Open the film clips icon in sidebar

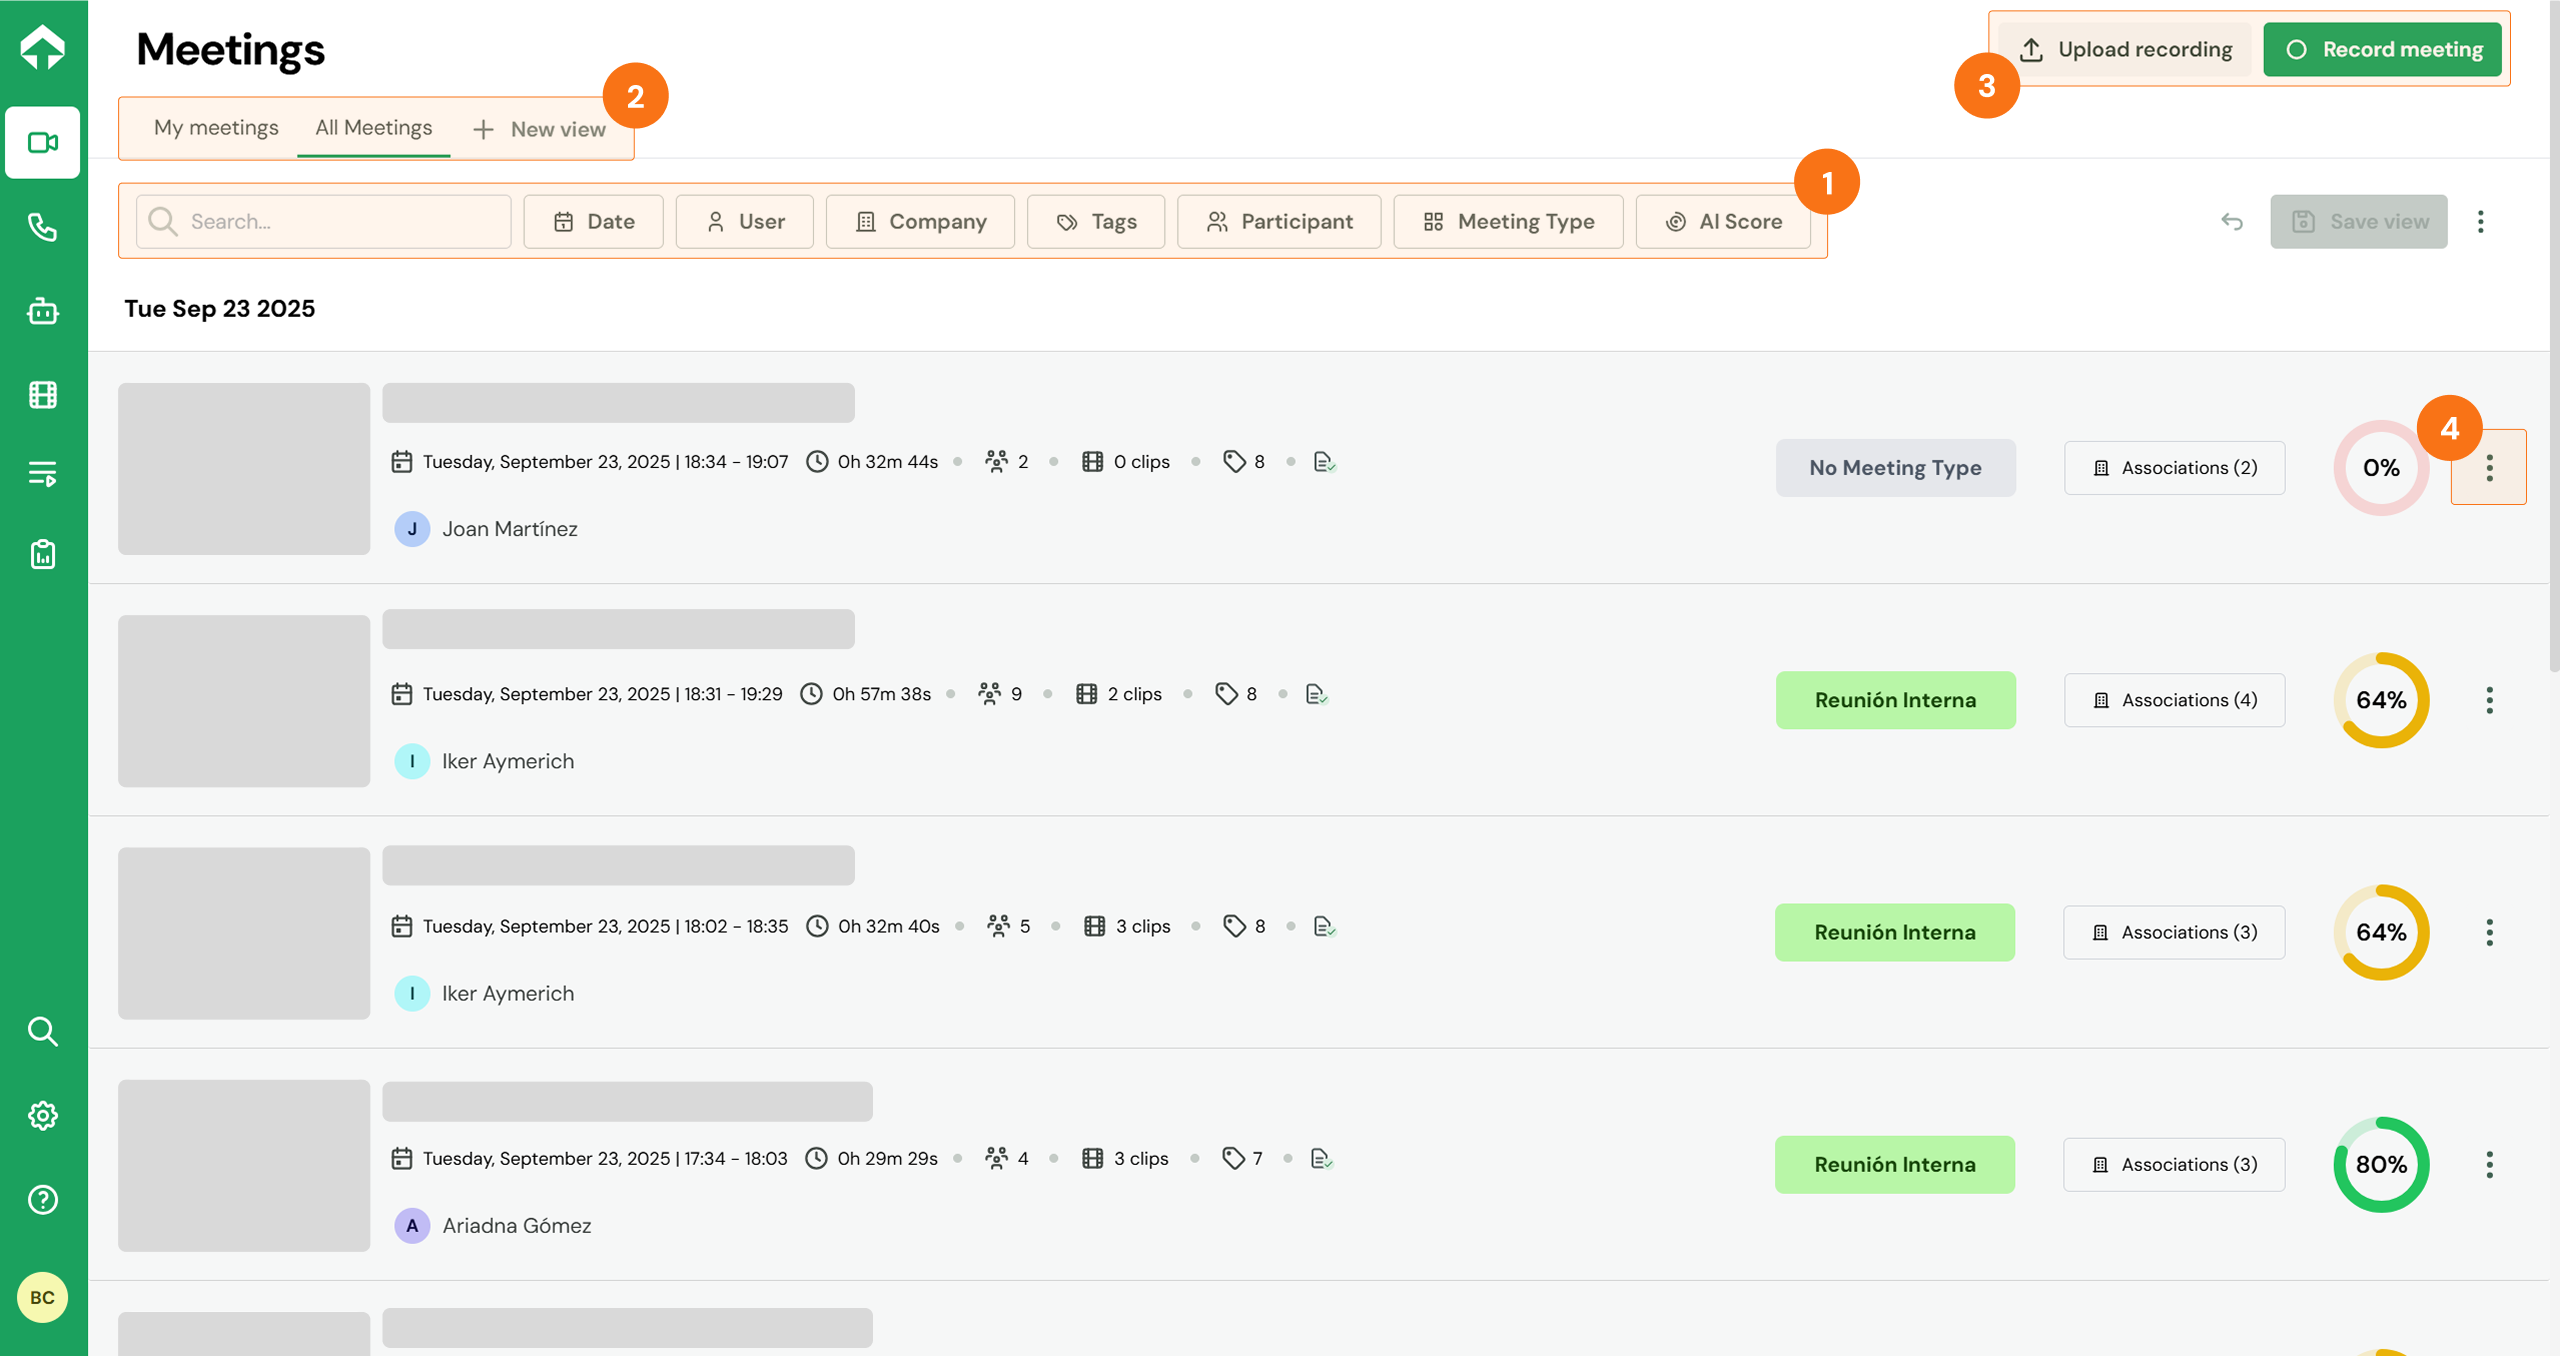(42, 395)
